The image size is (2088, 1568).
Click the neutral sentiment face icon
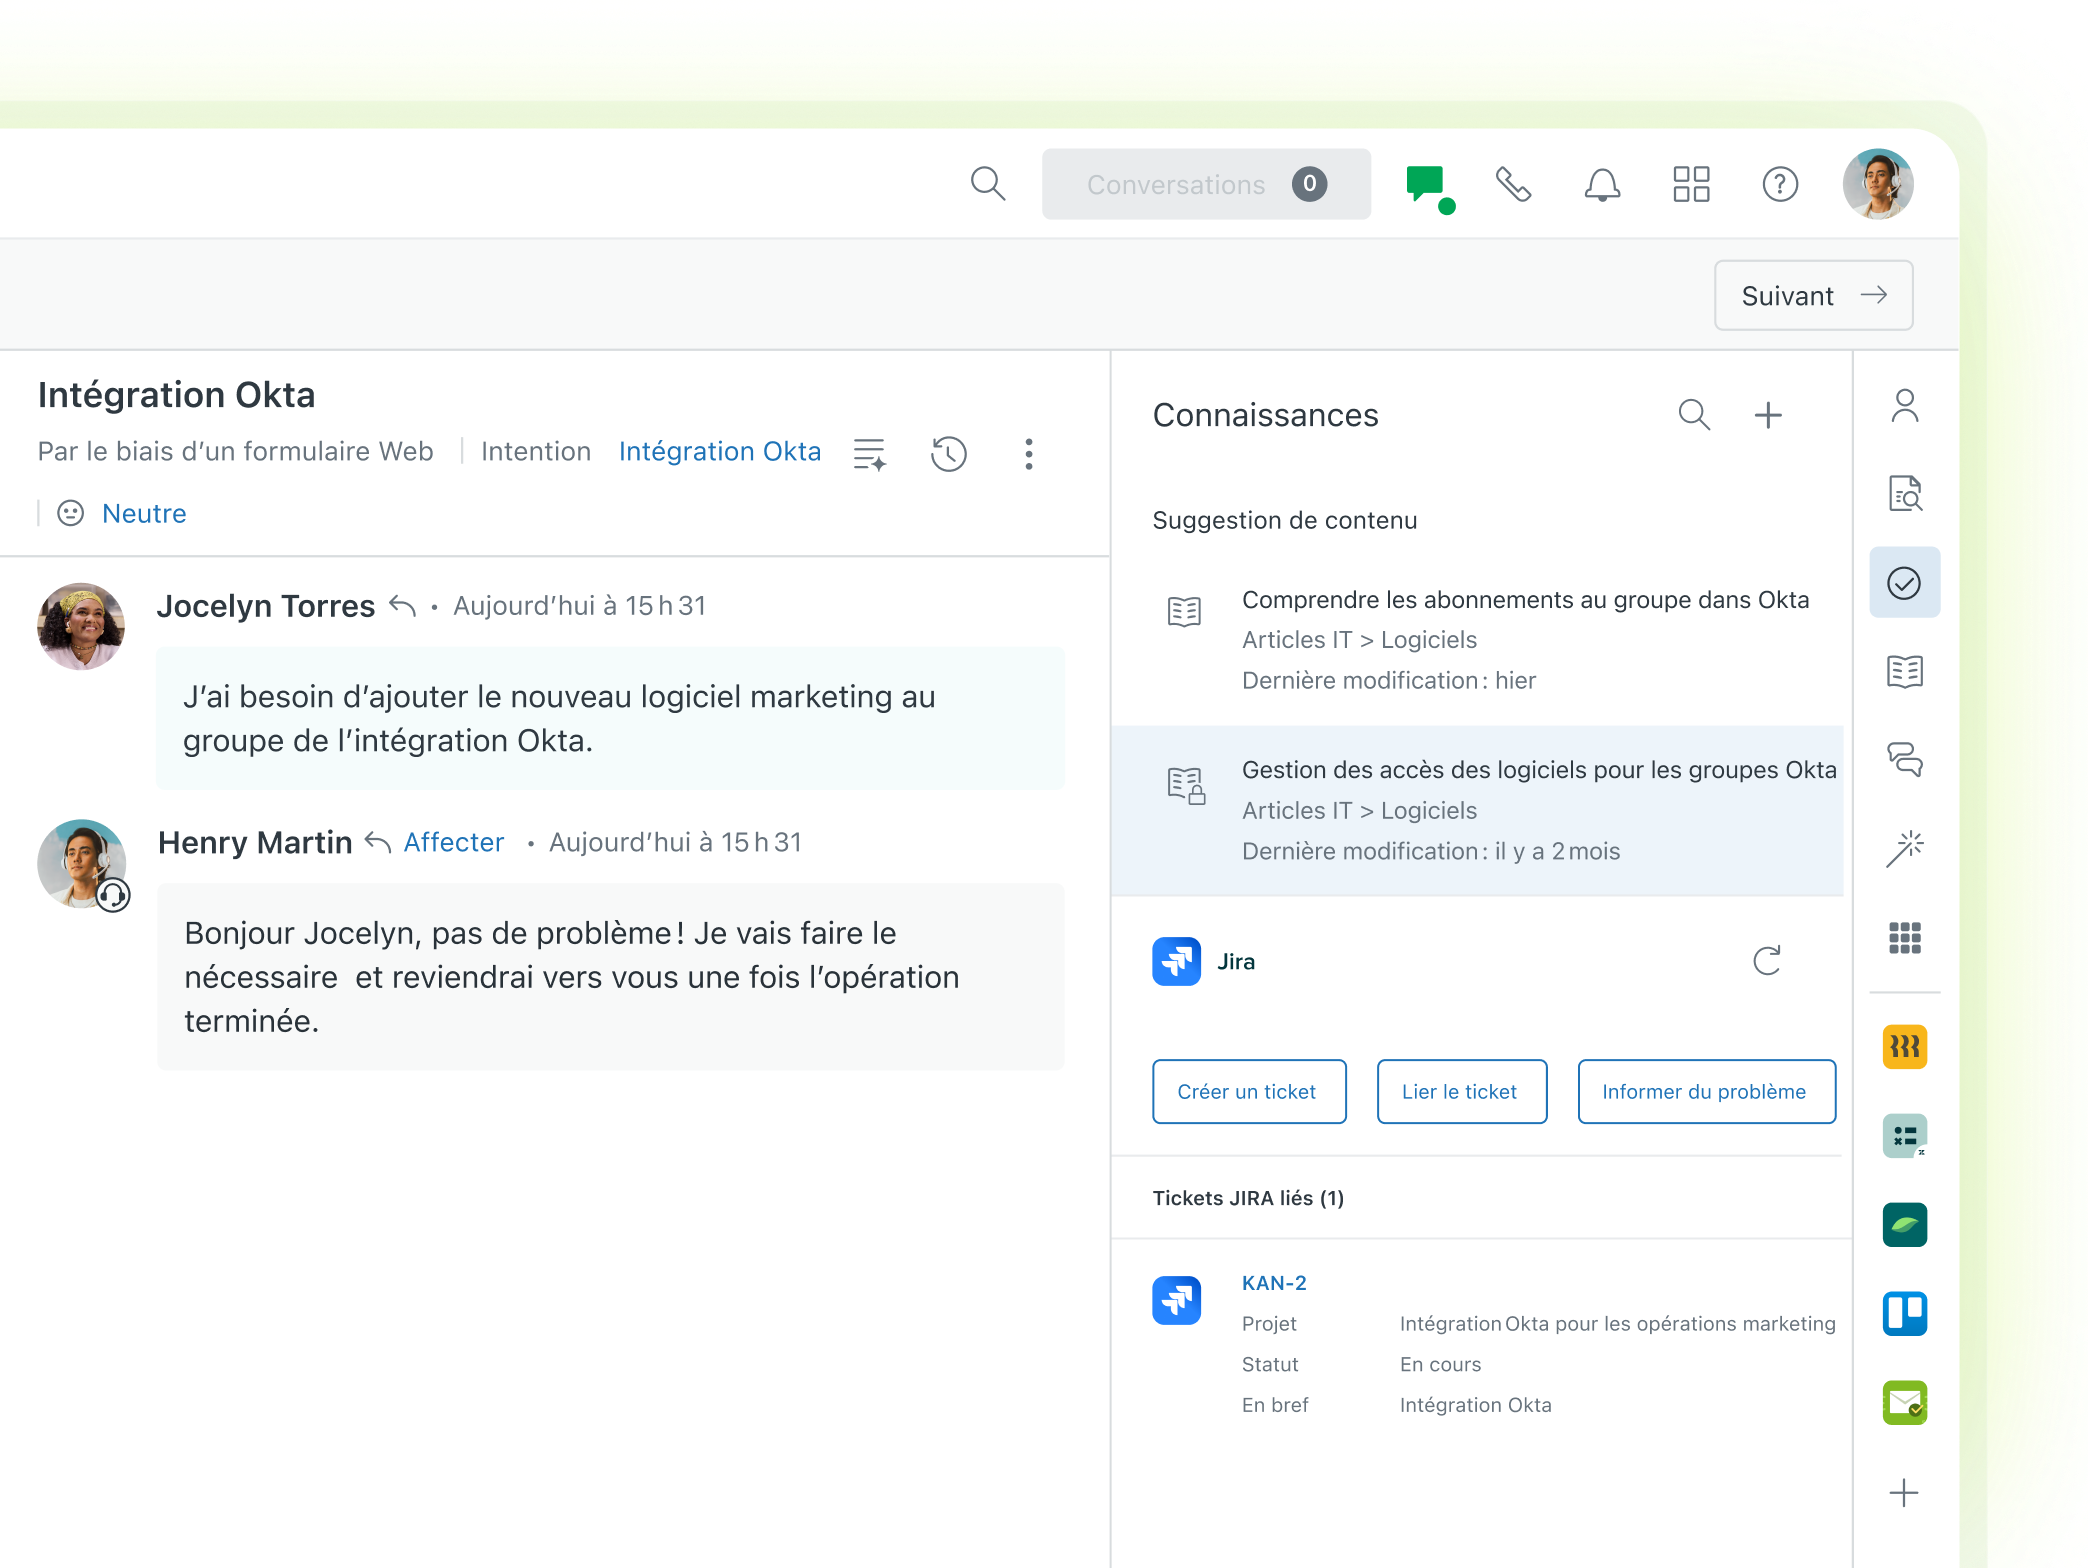coord(70,513)
